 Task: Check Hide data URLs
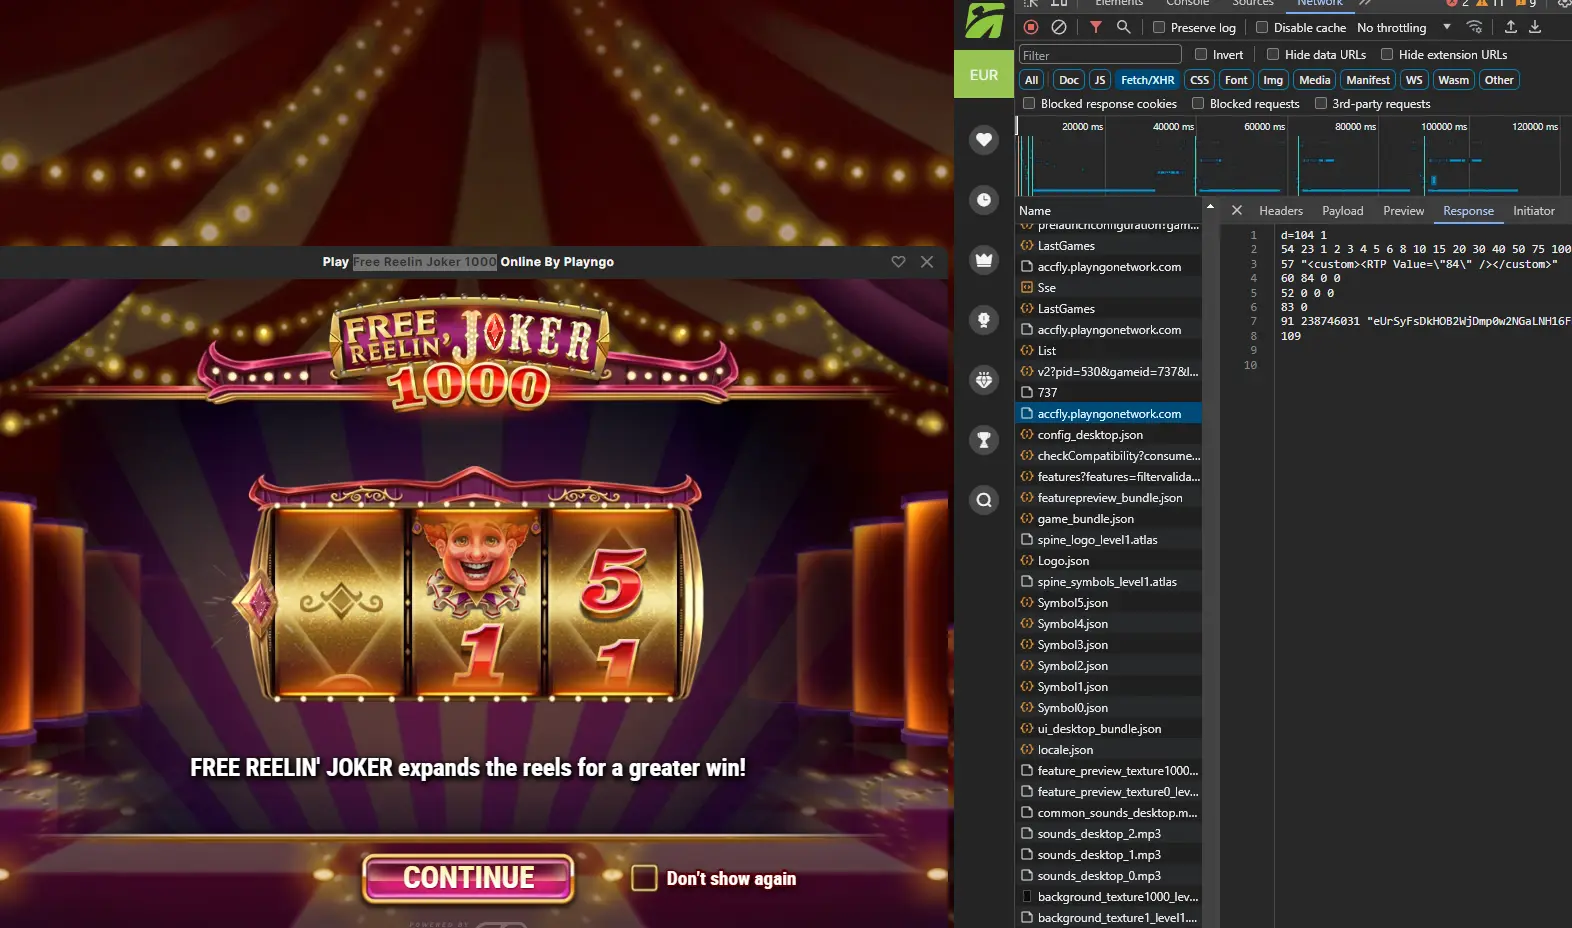coord(1273,54)
